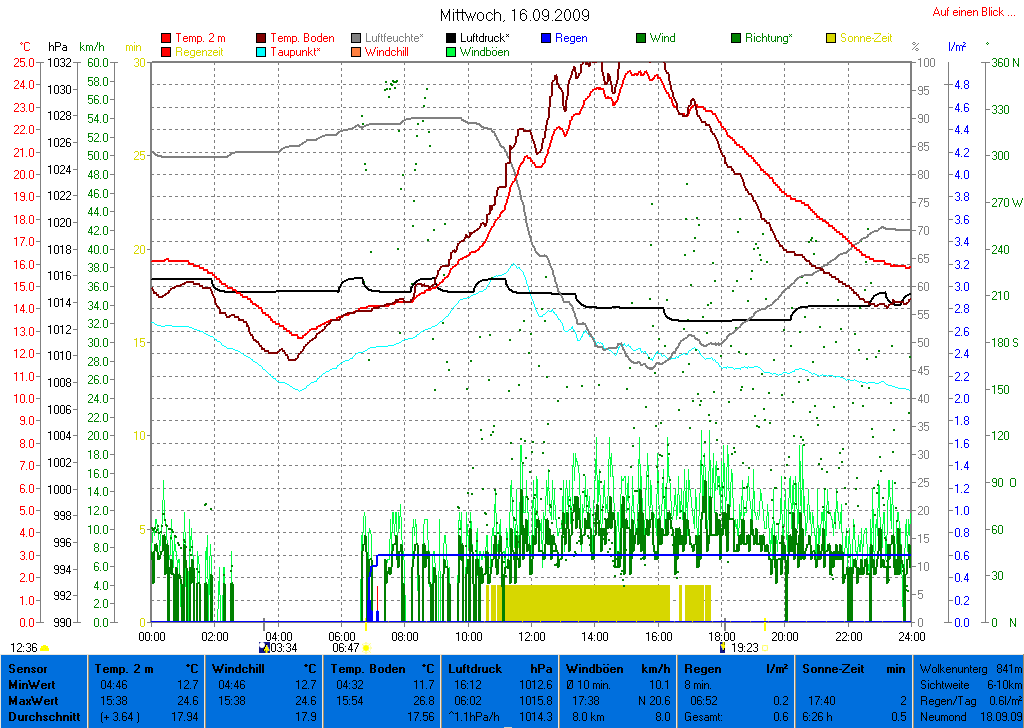Click the cyan Taupunkt legend square
The width and height of the screenshot is (1024, 728).
tap(262, 51)
